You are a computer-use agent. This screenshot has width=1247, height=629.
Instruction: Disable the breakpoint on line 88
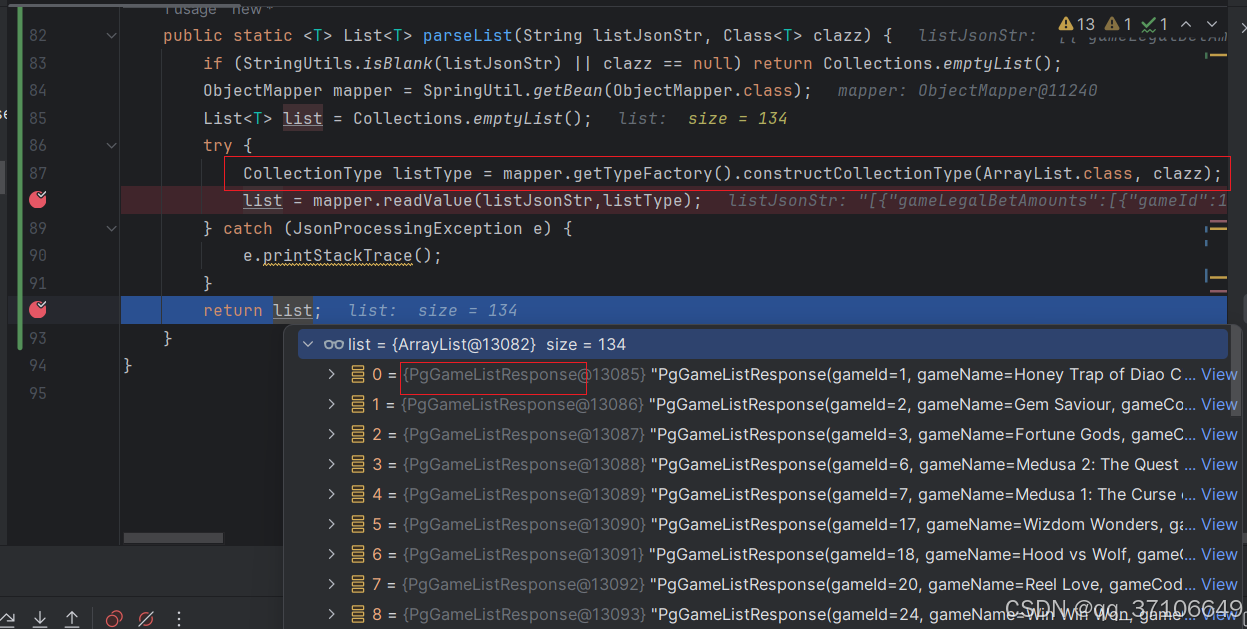point(37,199)
